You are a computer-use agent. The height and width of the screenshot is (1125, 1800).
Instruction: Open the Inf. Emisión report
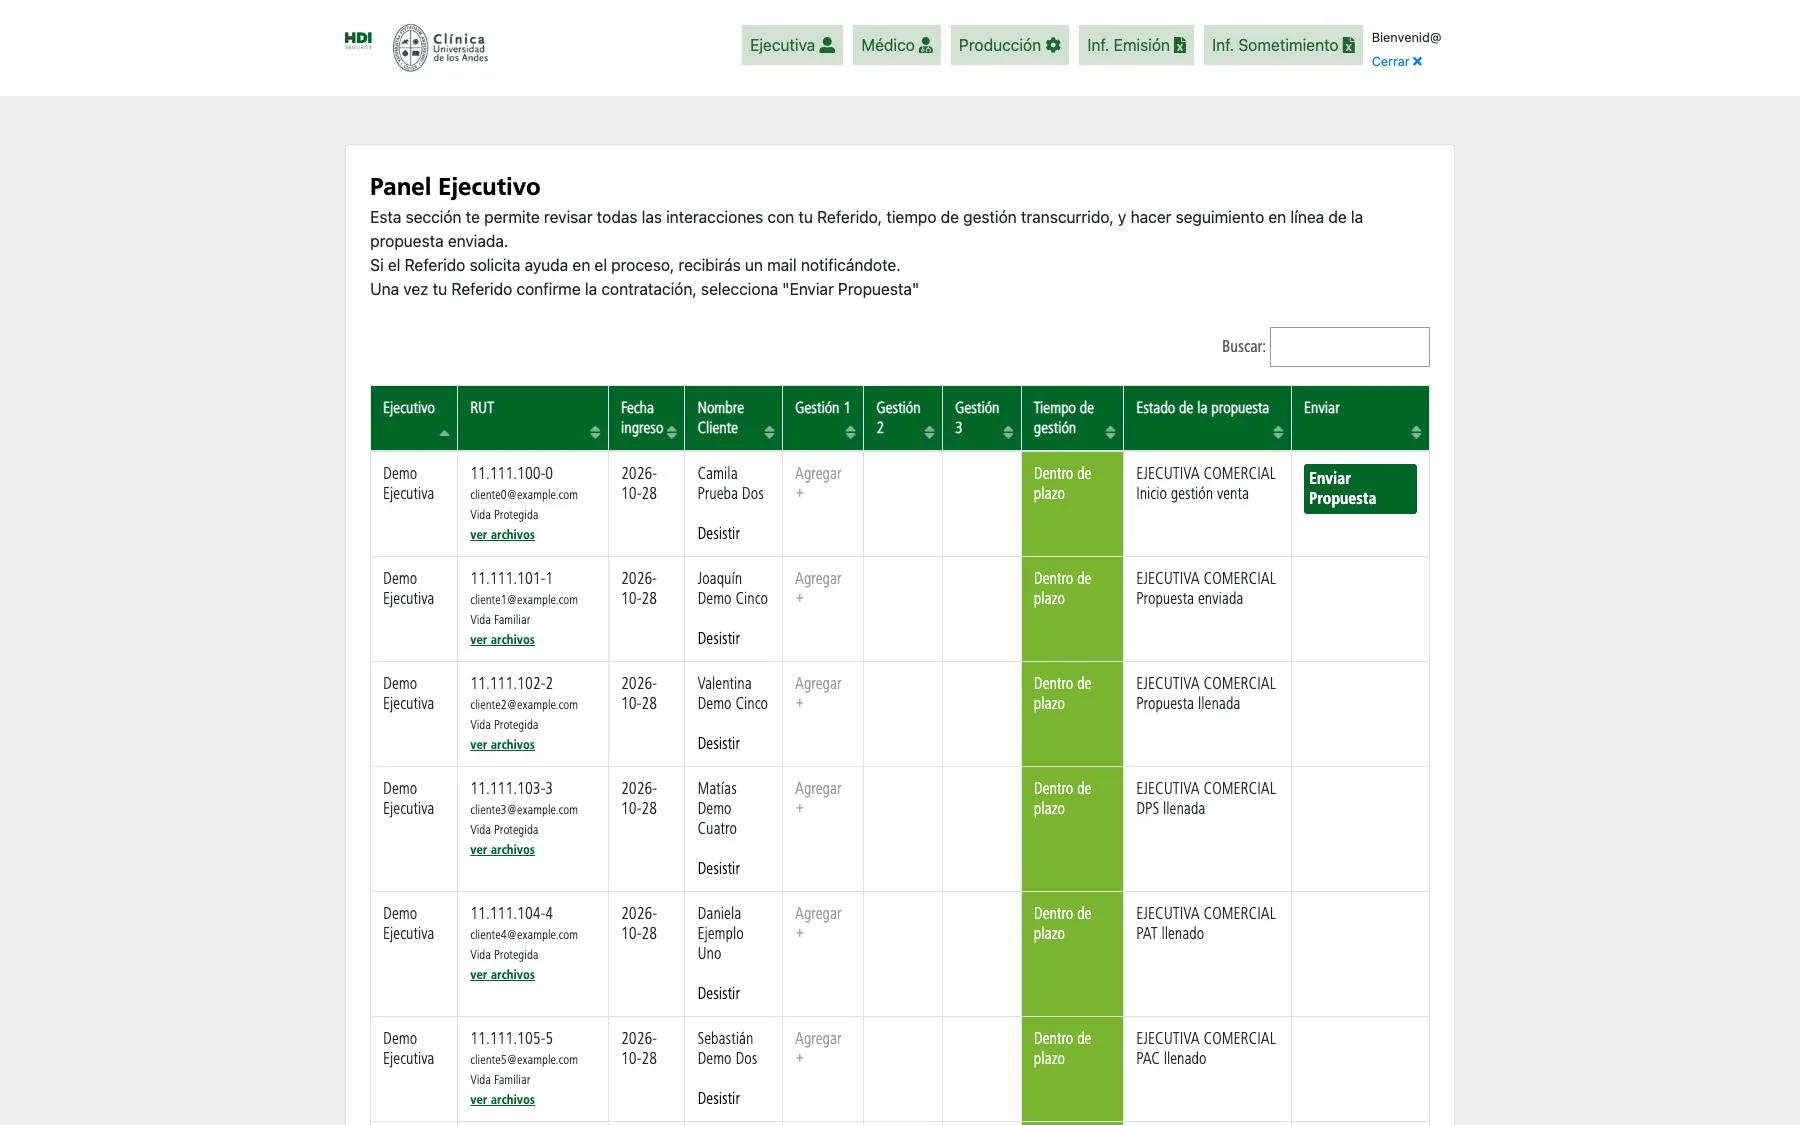click(1136, 45)
